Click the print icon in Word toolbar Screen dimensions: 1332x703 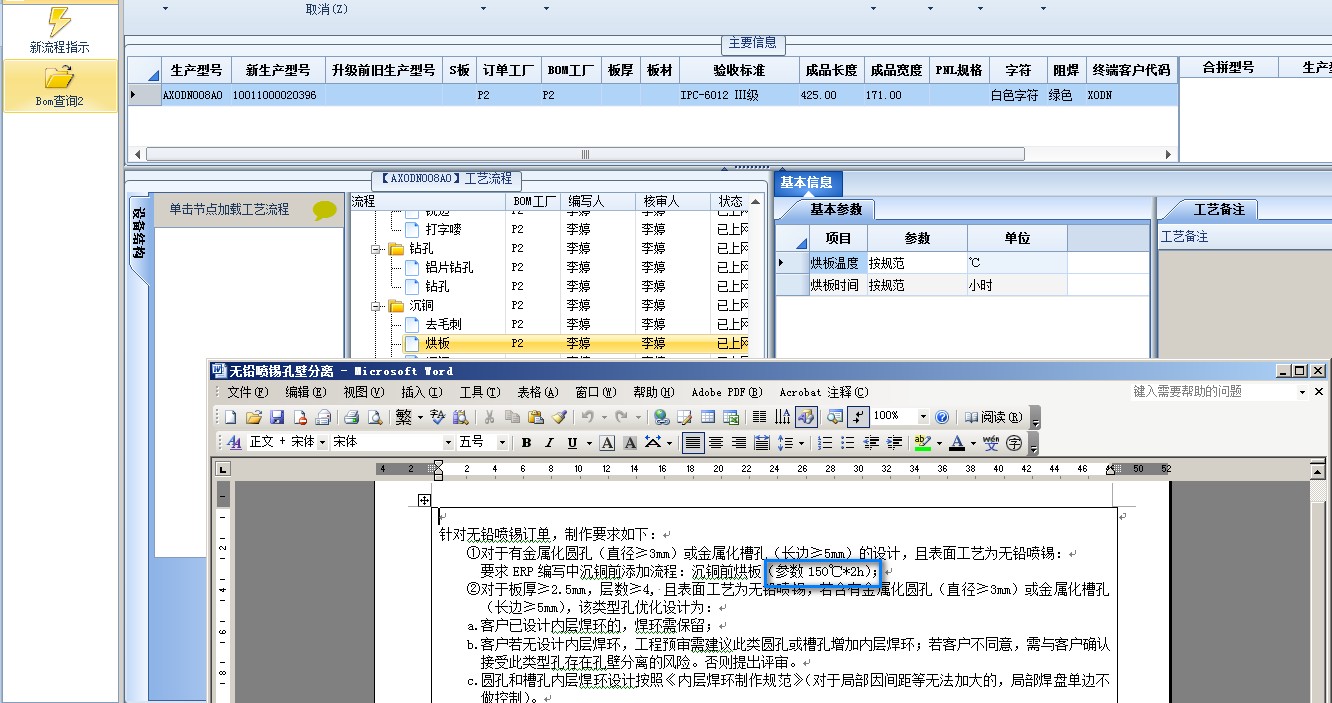tap(351, 417)
